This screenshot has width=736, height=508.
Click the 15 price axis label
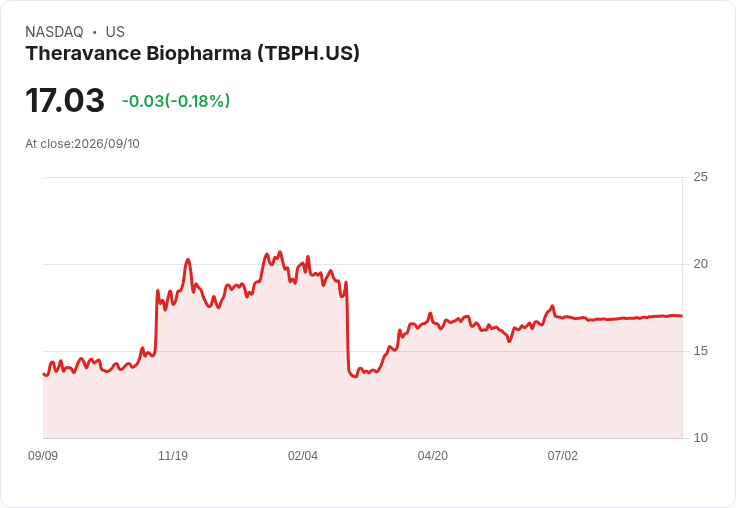click(x=700, y=351)
